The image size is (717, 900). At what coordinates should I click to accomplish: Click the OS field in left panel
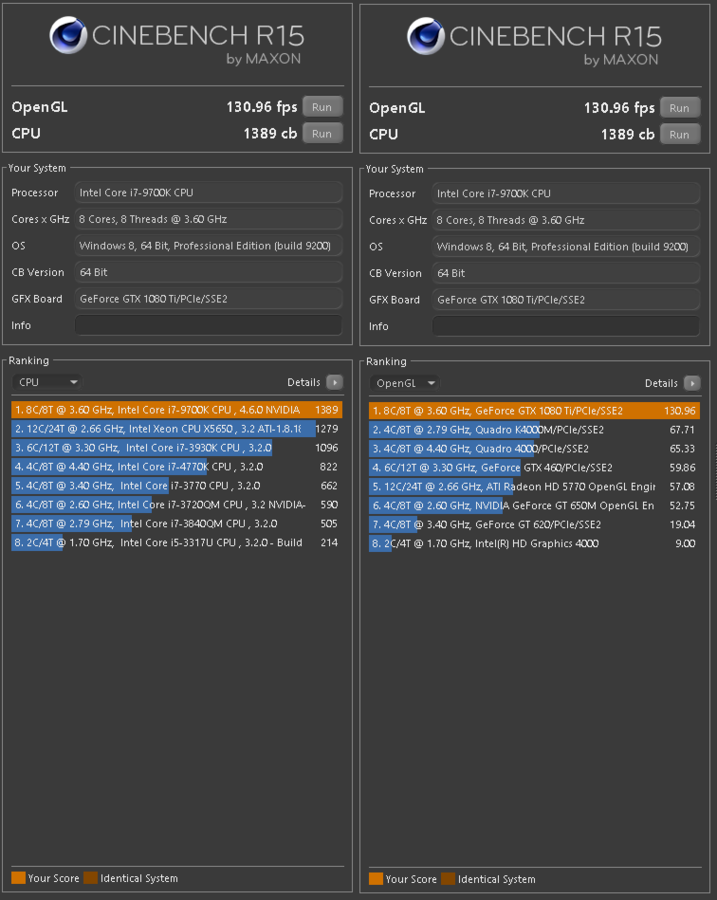coord(208,246)
